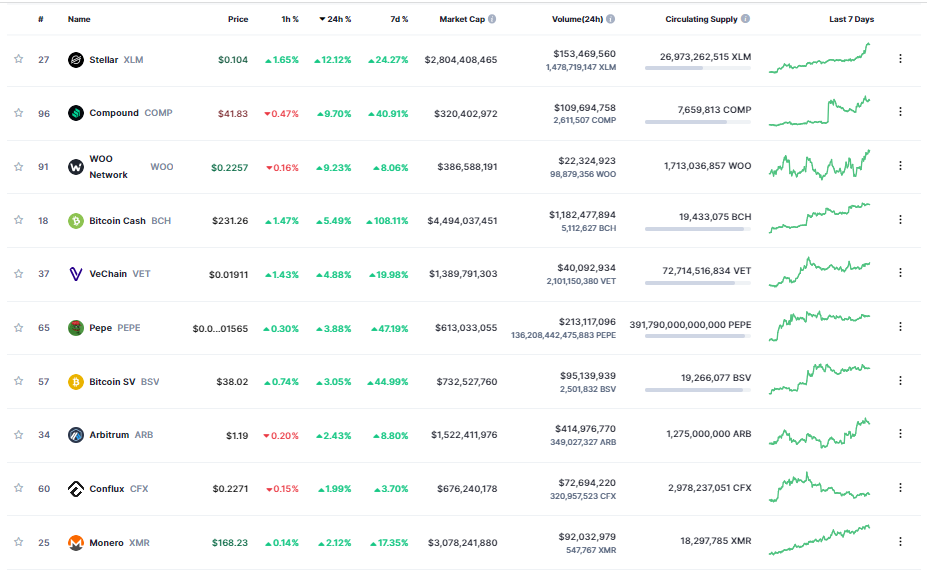
Task: Click Bitcoin Cash market cap $4,494,037,451
Action: [x=462, y=220]
